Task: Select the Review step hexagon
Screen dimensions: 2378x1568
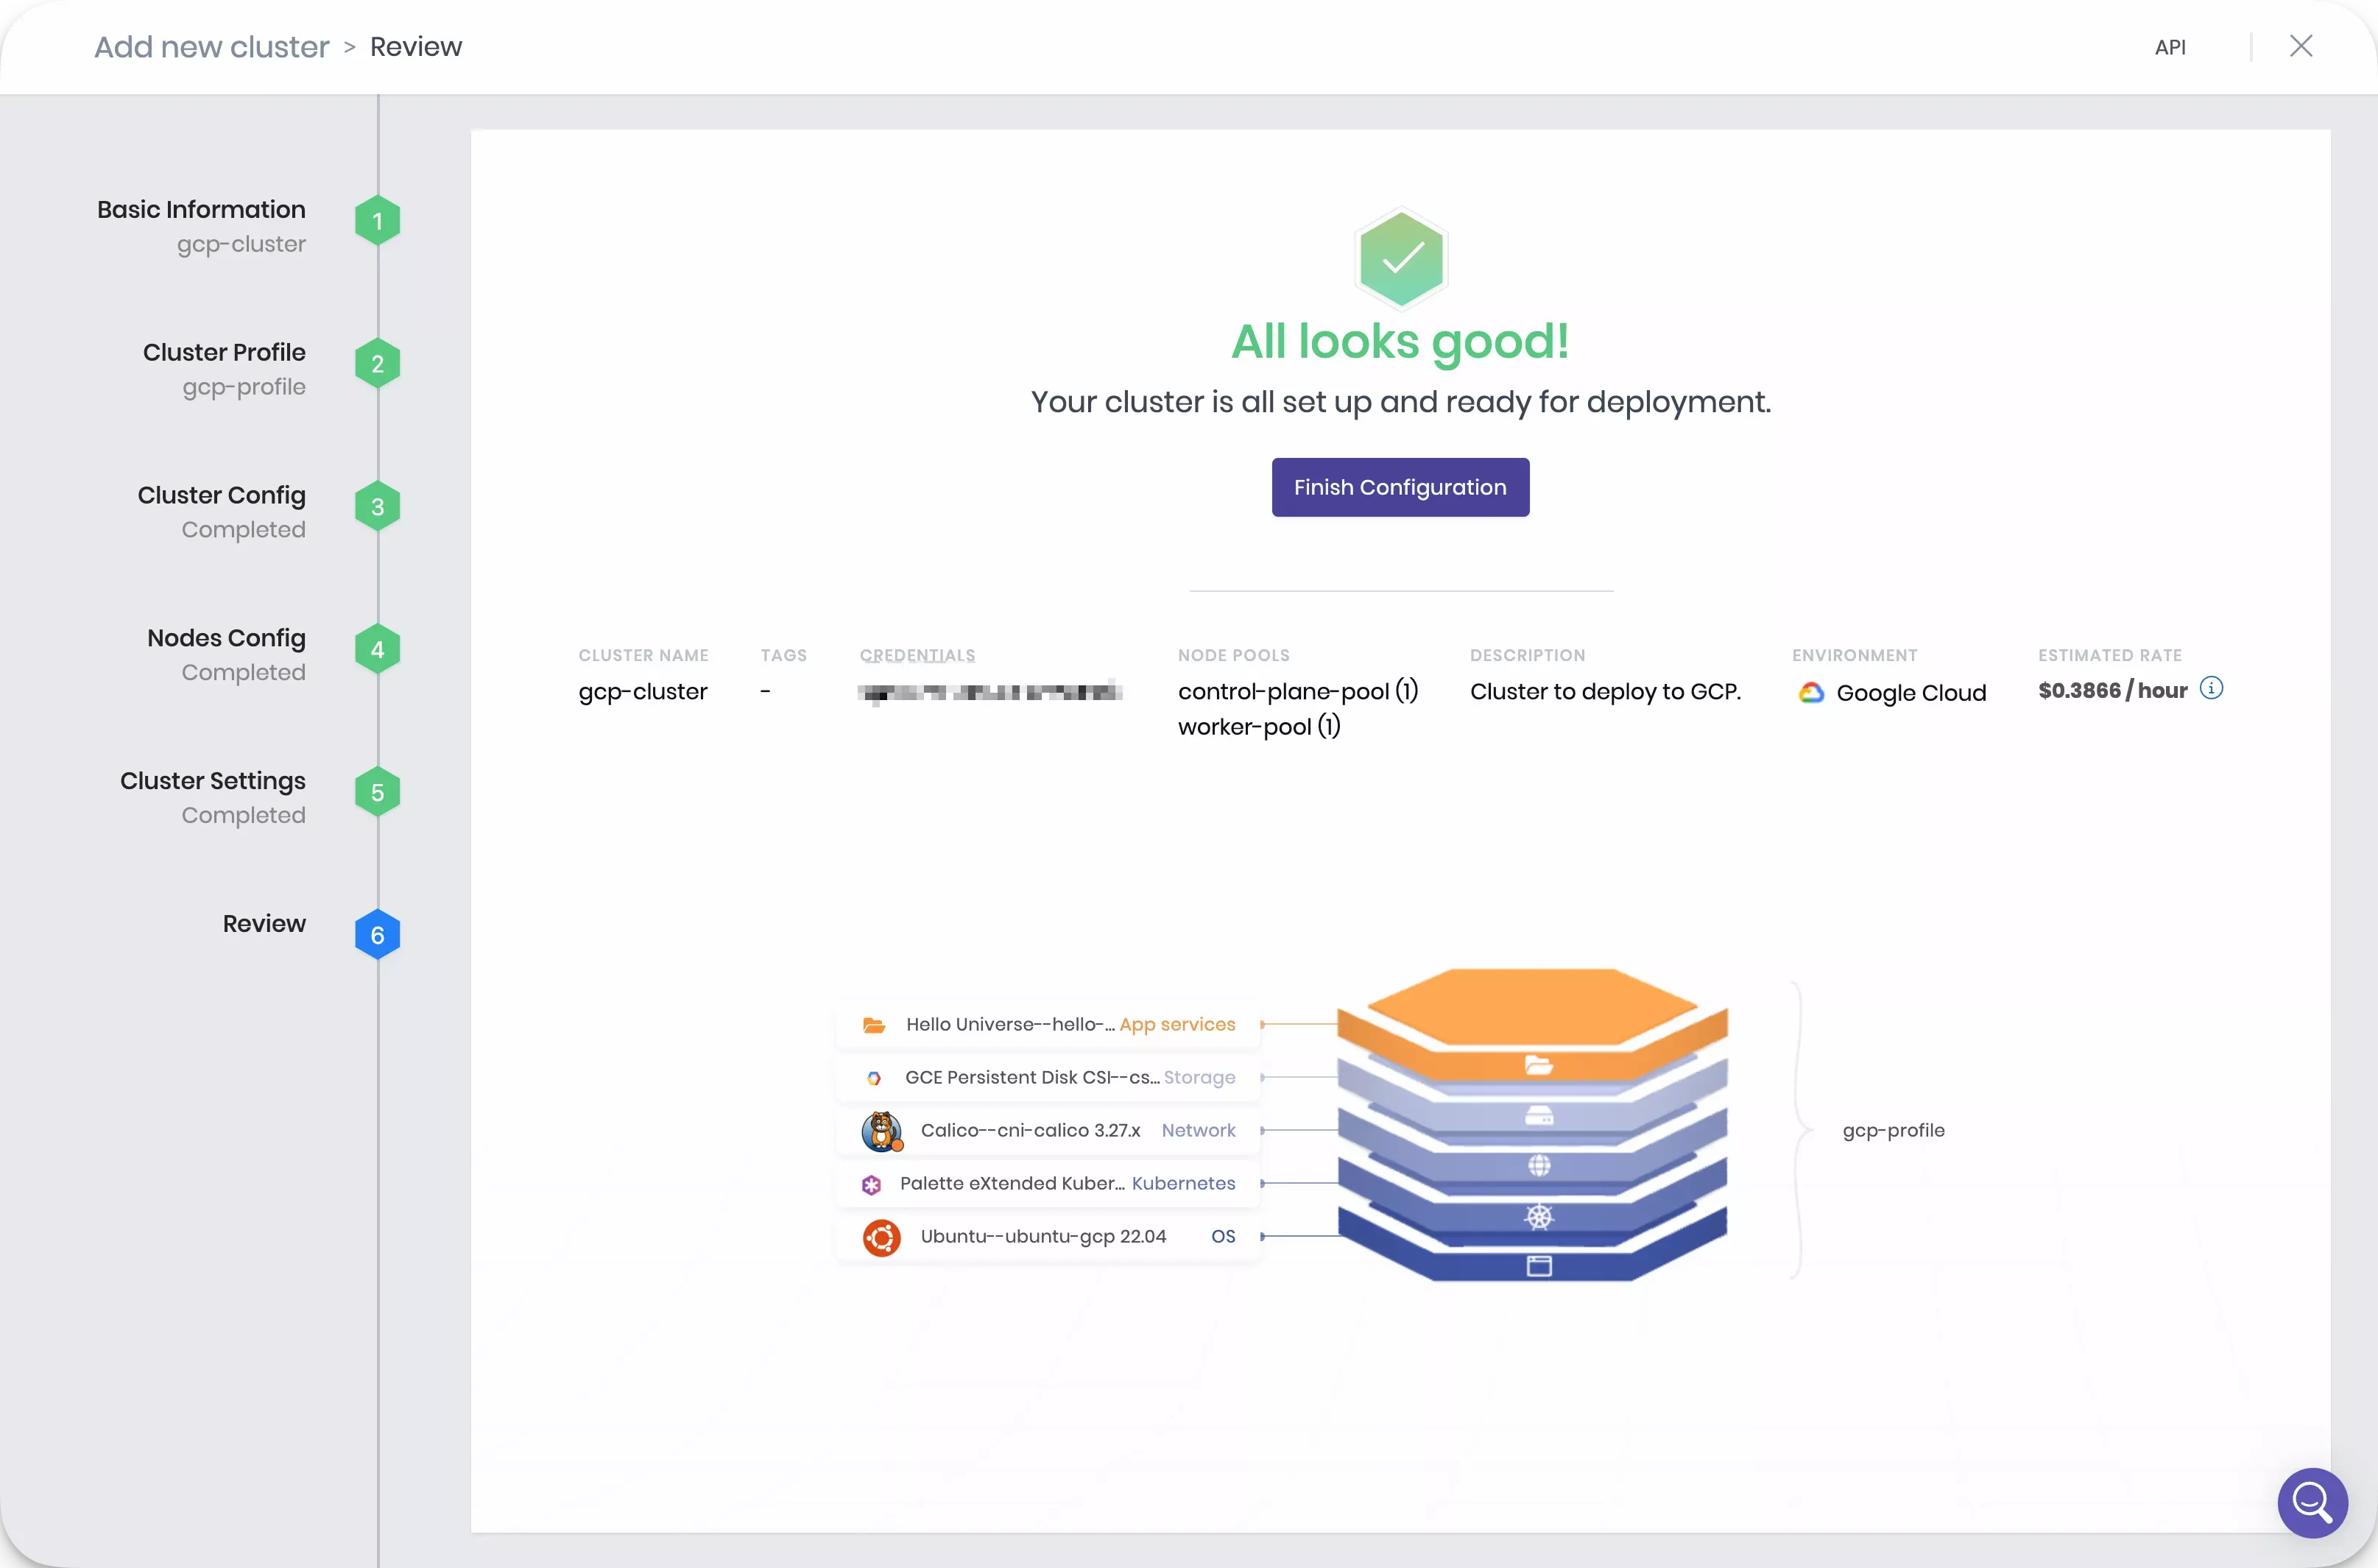Action: click(x=377, y=934)
